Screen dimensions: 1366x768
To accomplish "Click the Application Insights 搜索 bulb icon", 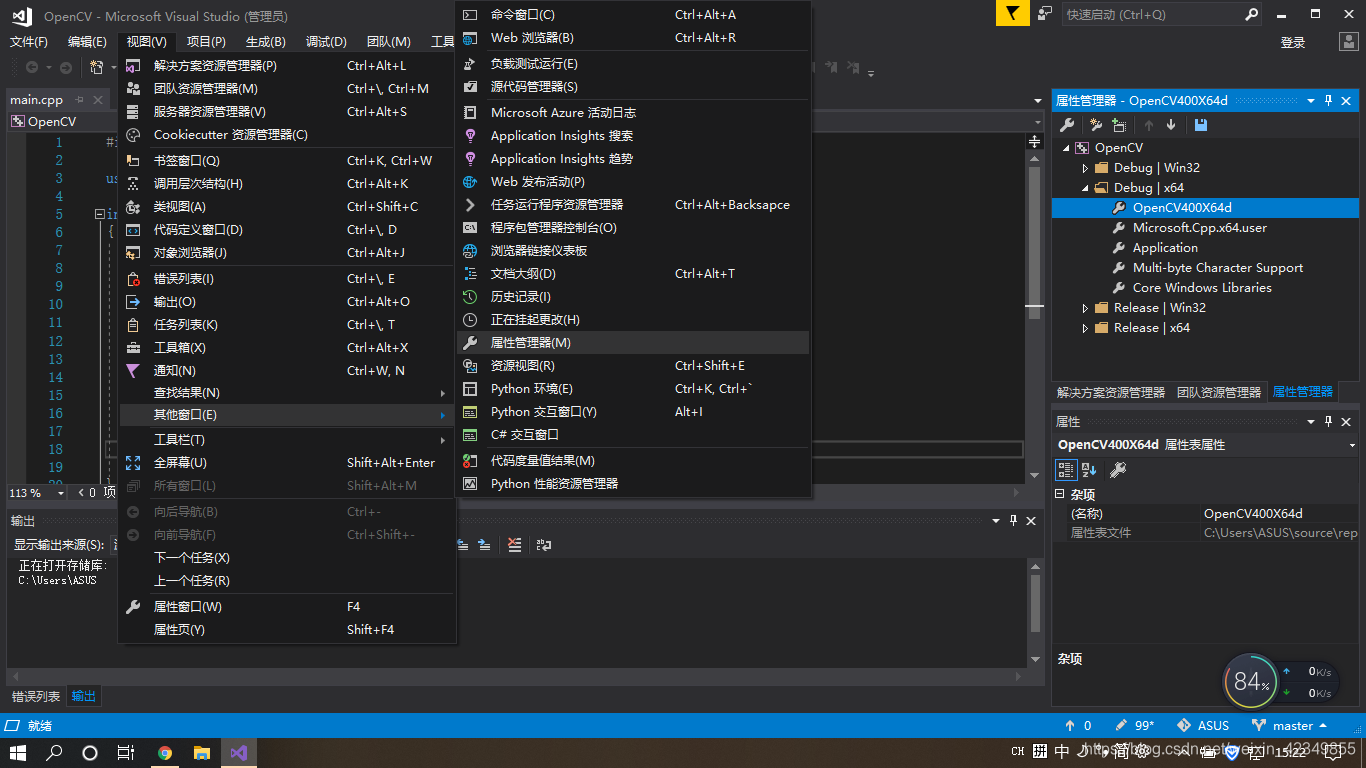I will (470, 135).
